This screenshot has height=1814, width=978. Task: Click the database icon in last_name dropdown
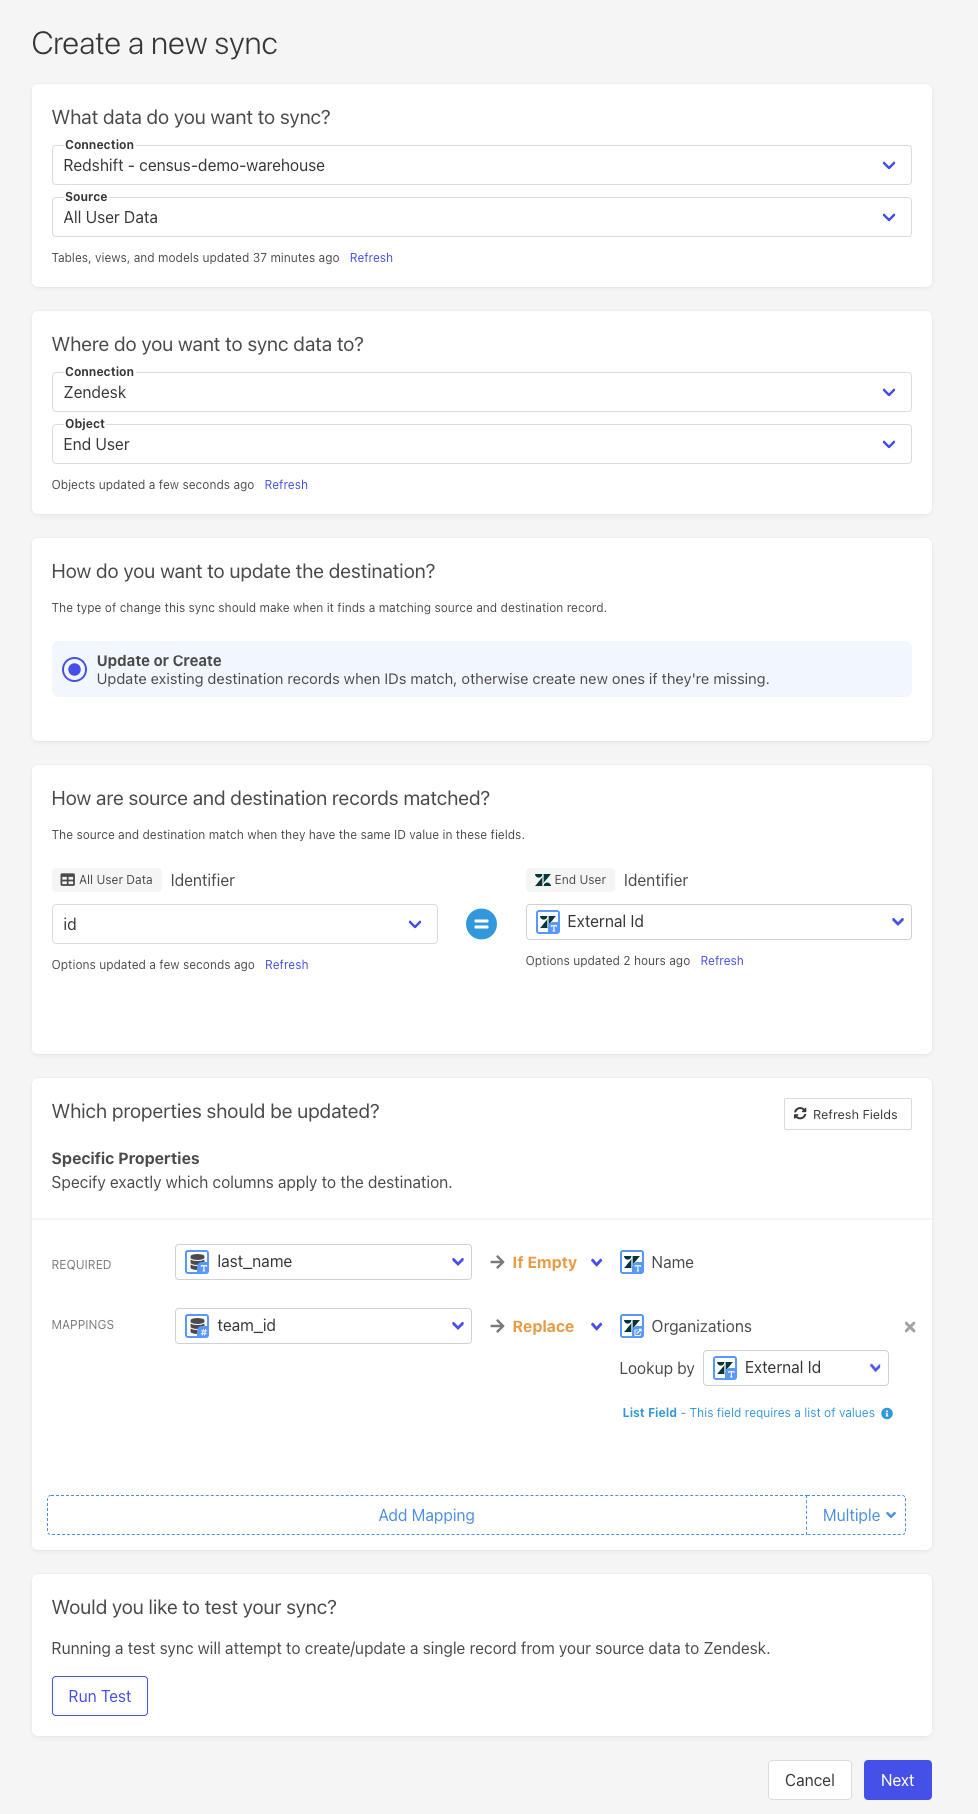[198, 1262]
